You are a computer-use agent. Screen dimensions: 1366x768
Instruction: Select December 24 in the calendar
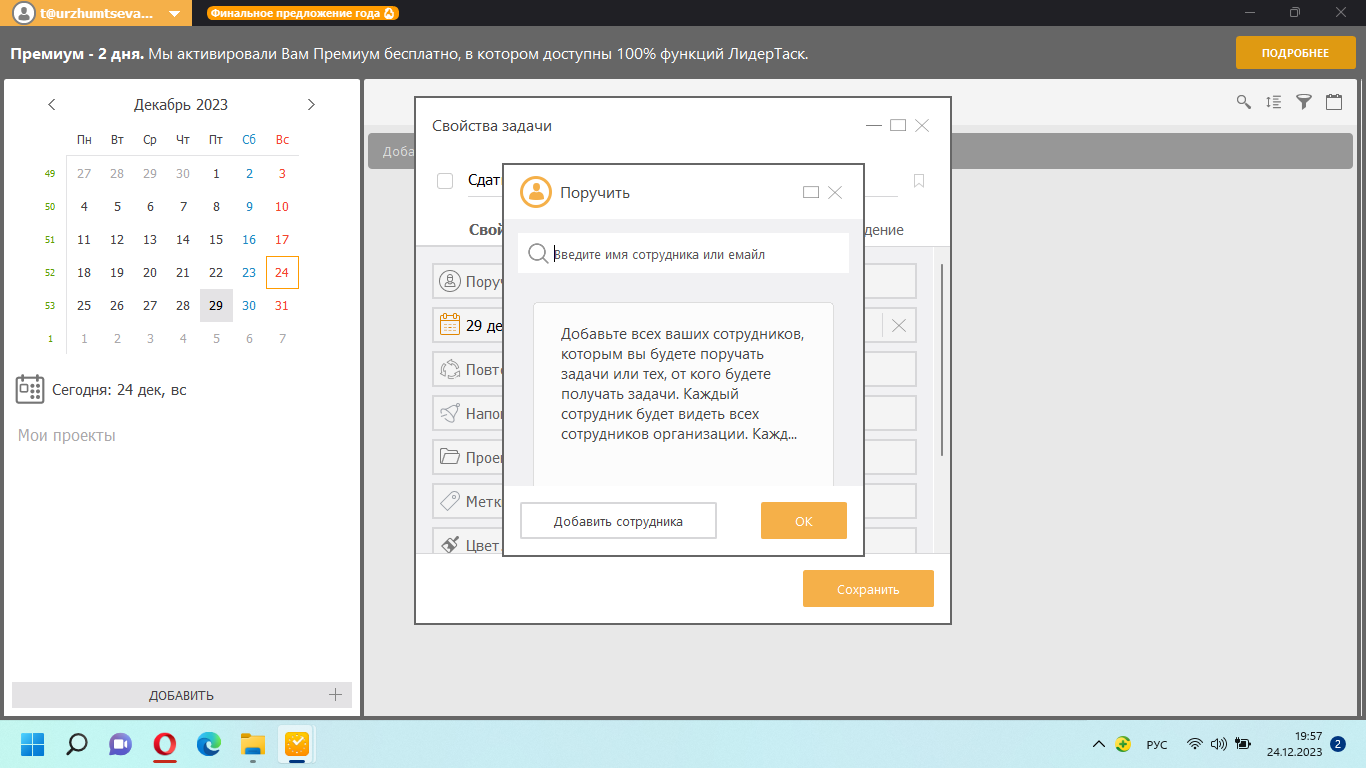pos(282,272)
